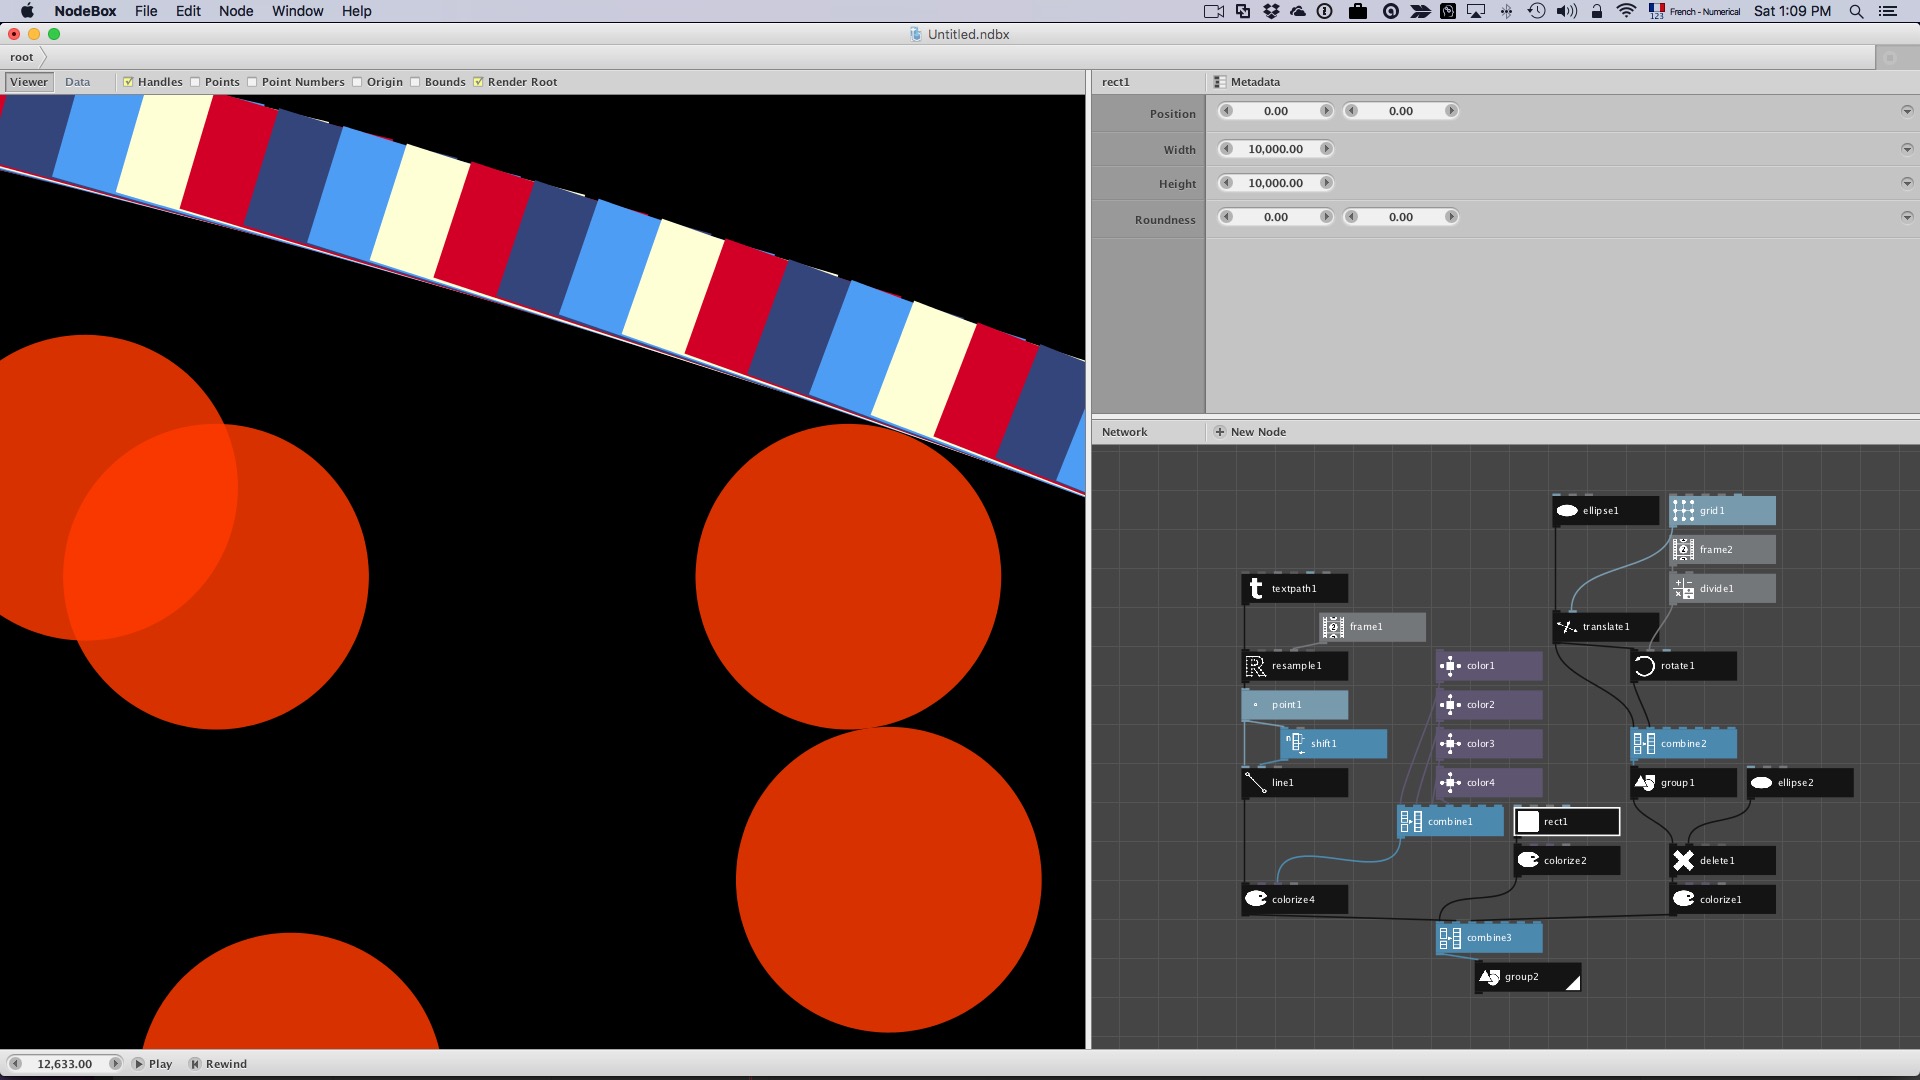Toggle the Render Root checkbox
1920x1080 pixels.
point(478,82)
